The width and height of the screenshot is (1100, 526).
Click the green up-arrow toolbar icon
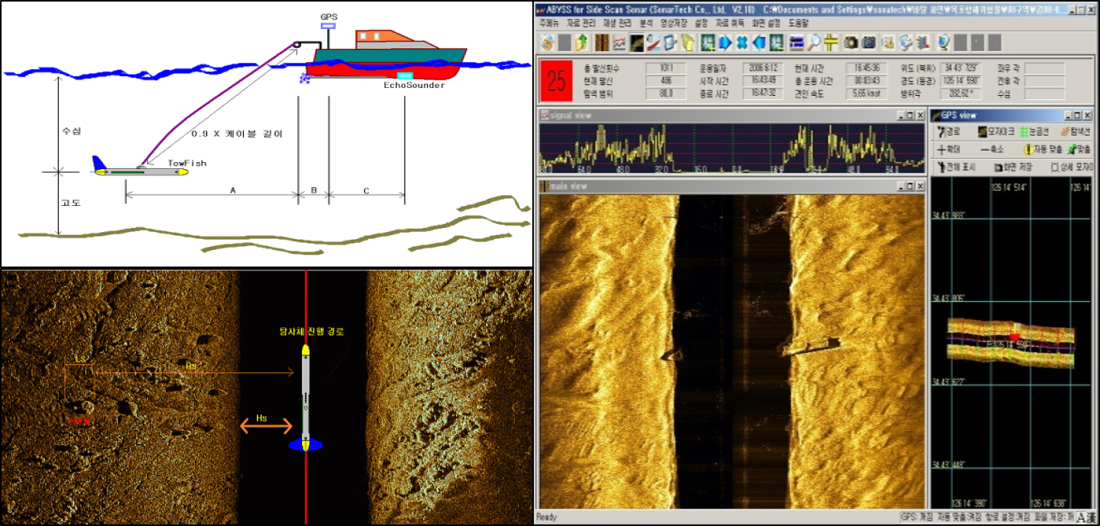[x=581, y=43]
